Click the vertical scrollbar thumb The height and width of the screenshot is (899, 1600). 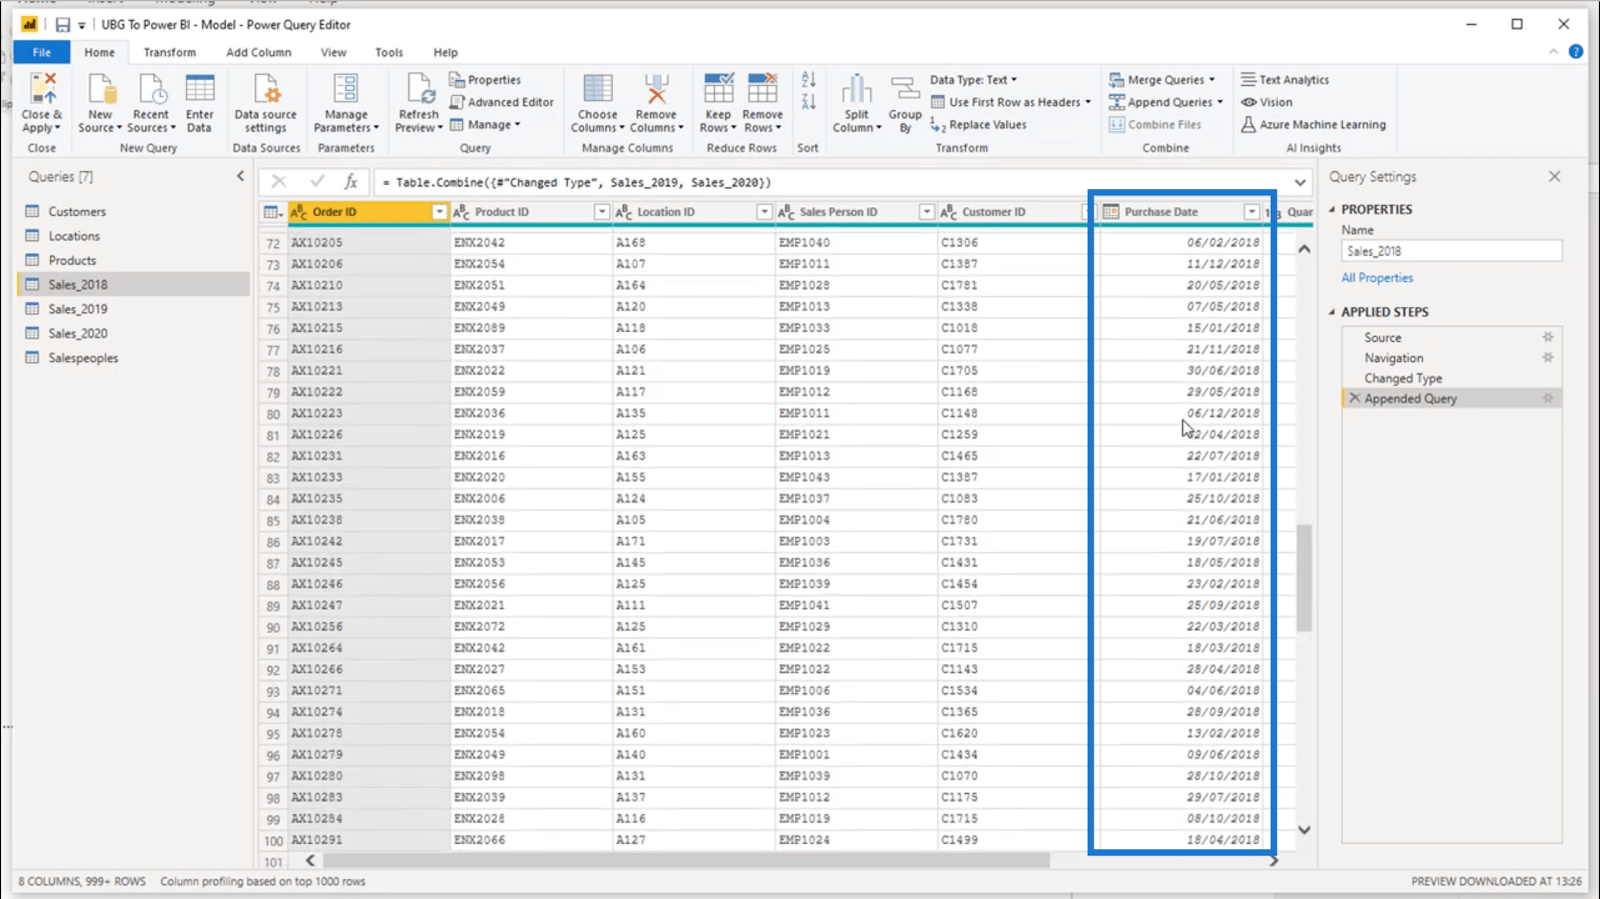tap(1304, 578)
